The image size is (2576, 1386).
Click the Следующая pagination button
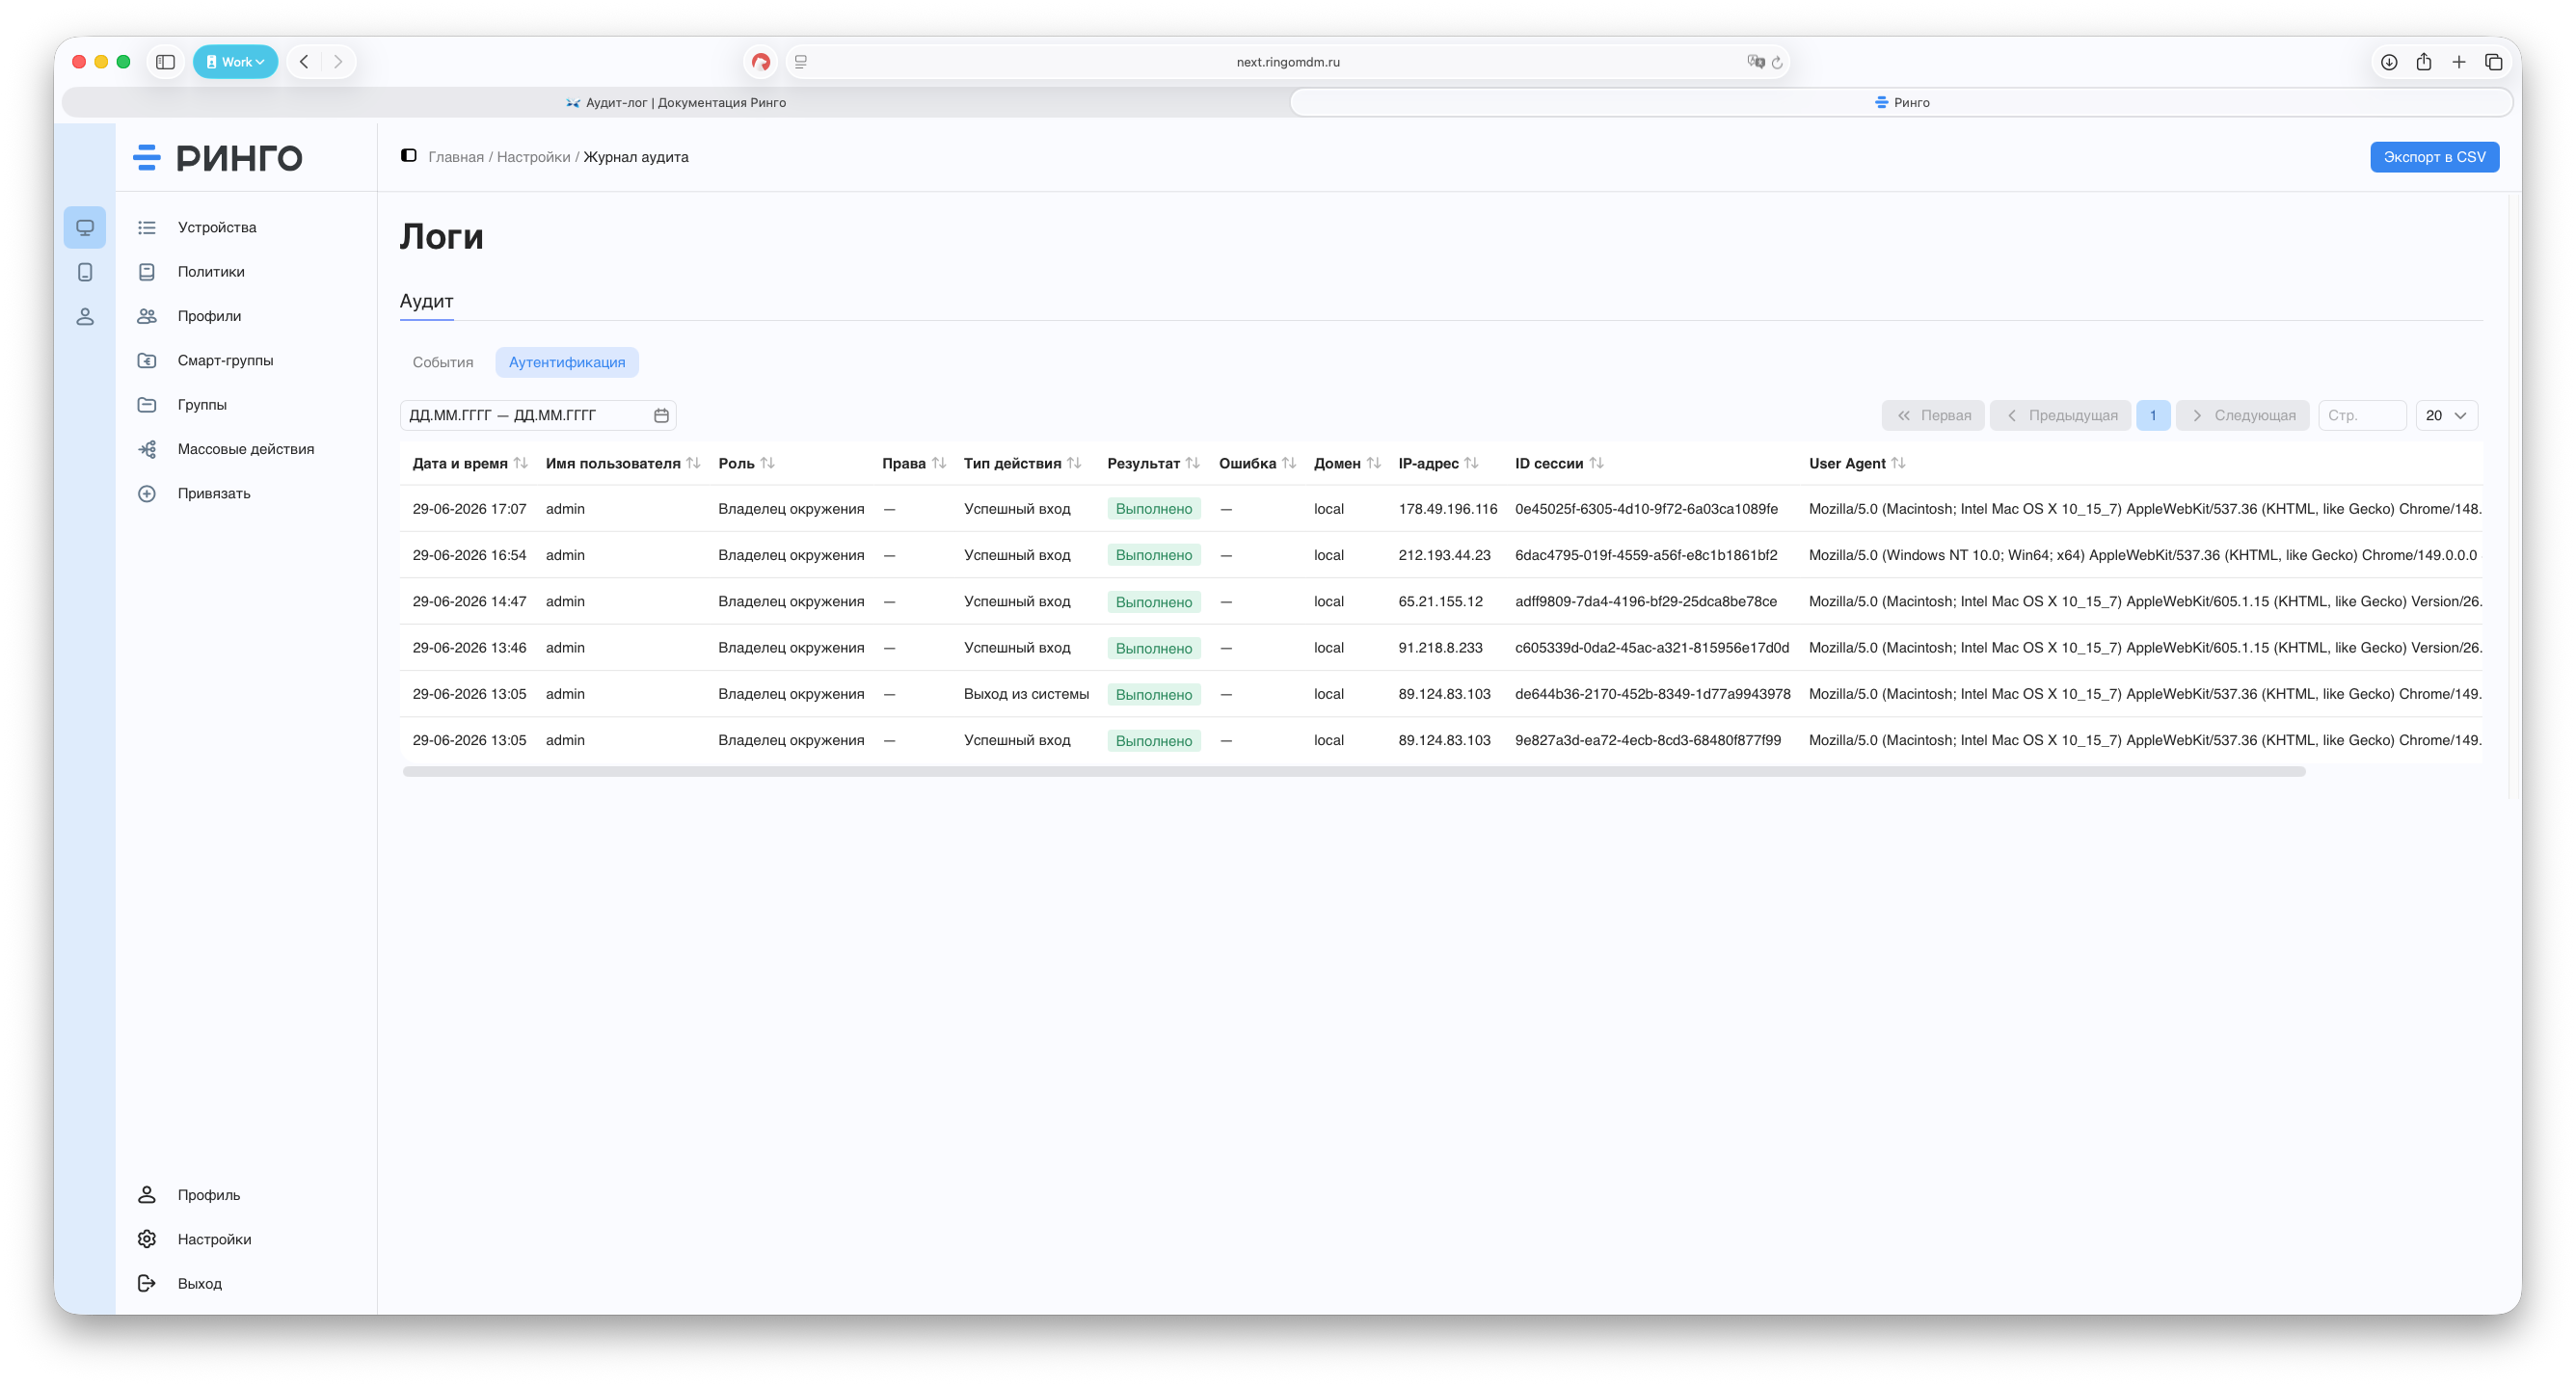pos(2243,415)
